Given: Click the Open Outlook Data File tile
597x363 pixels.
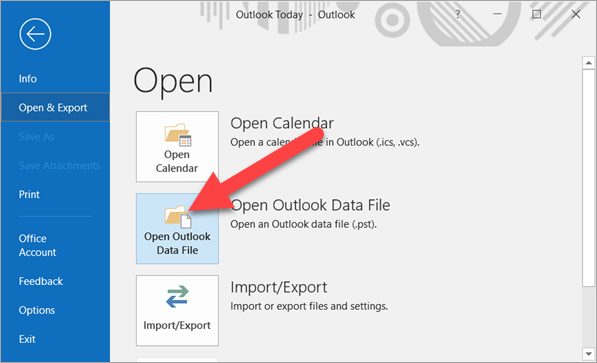Looking at the screenshot, I should tap(177, 229).
